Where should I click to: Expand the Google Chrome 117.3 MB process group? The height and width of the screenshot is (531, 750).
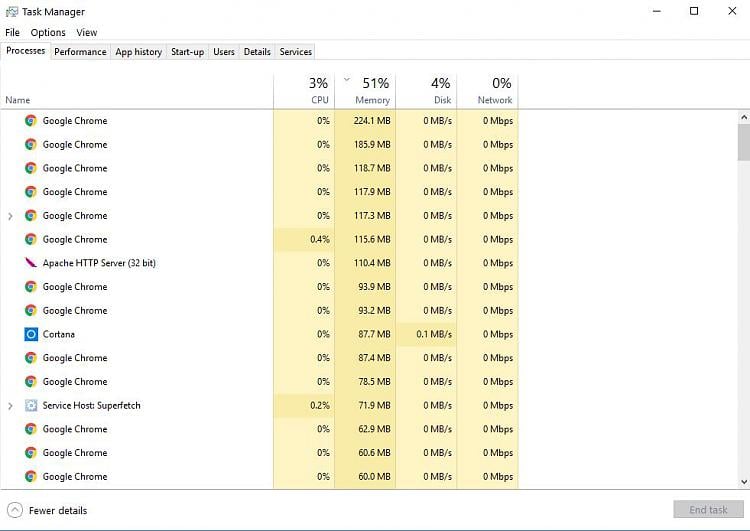click(x=10, y=216)
